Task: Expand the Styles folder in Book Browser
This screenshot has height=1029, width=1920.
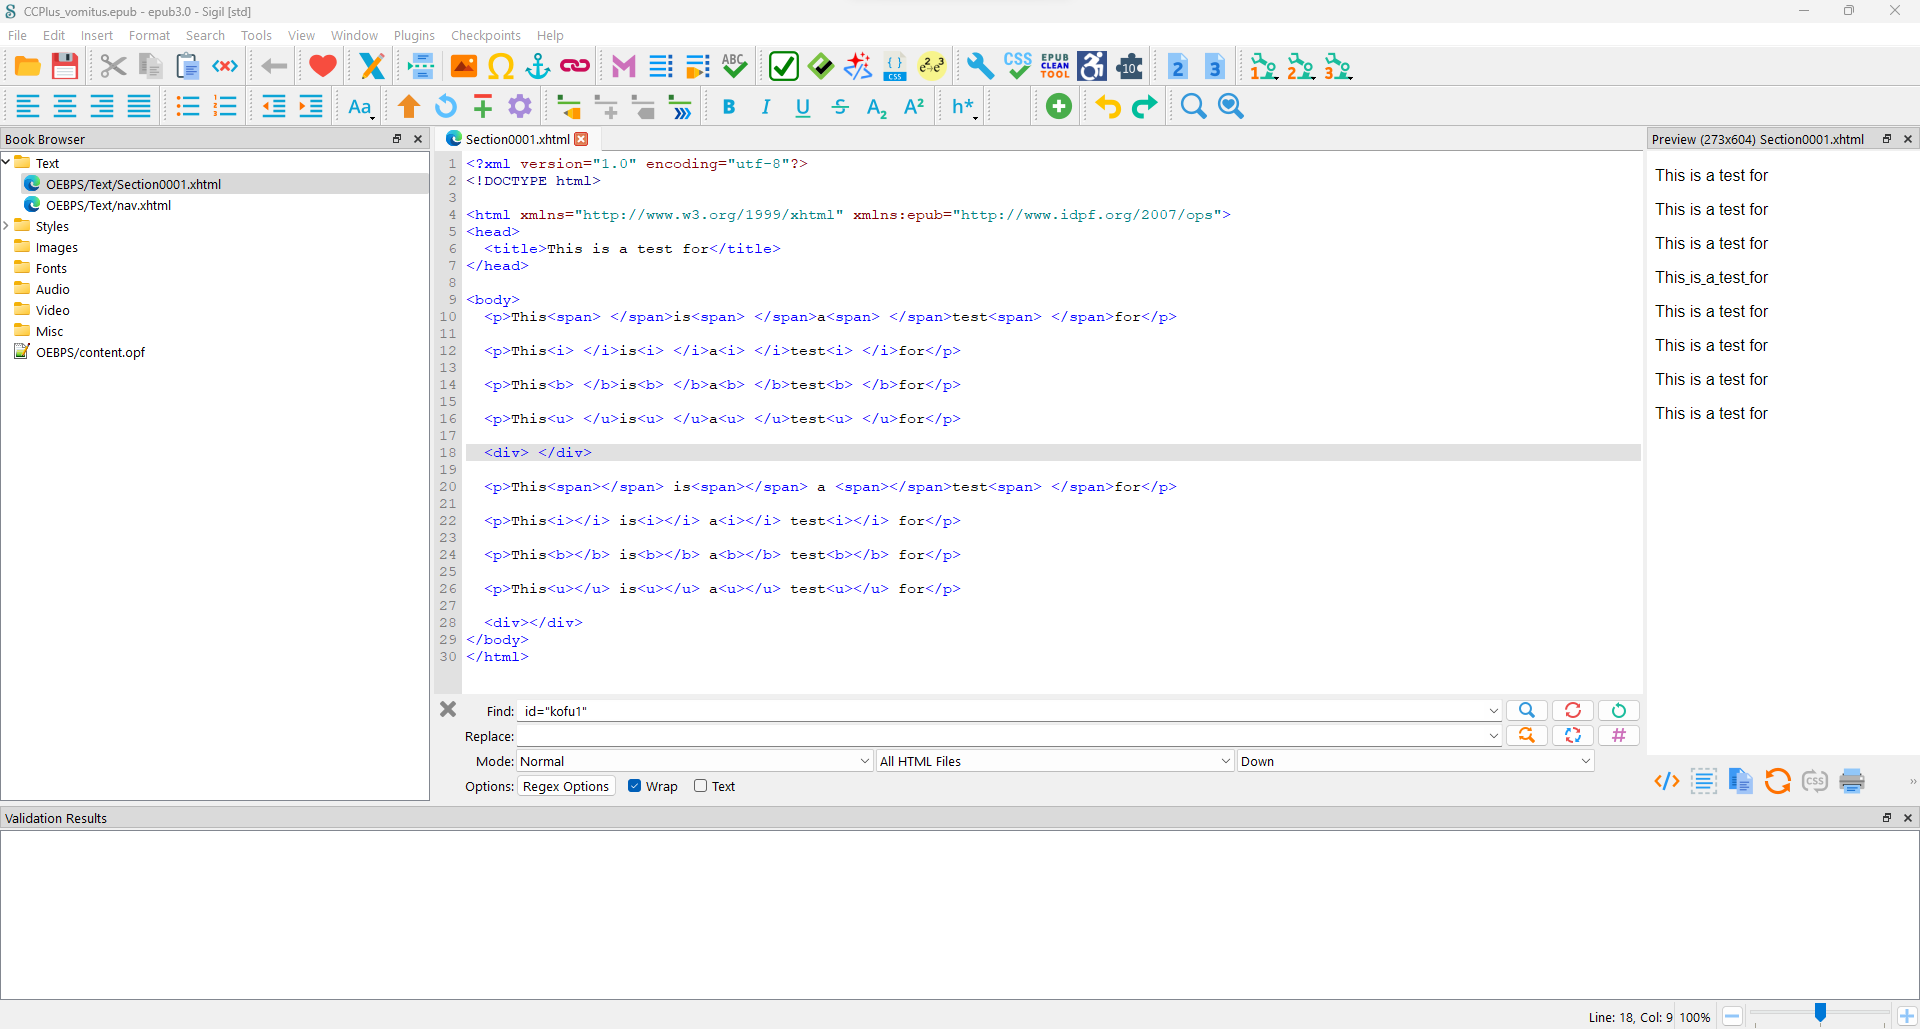Action: [7, 226]
